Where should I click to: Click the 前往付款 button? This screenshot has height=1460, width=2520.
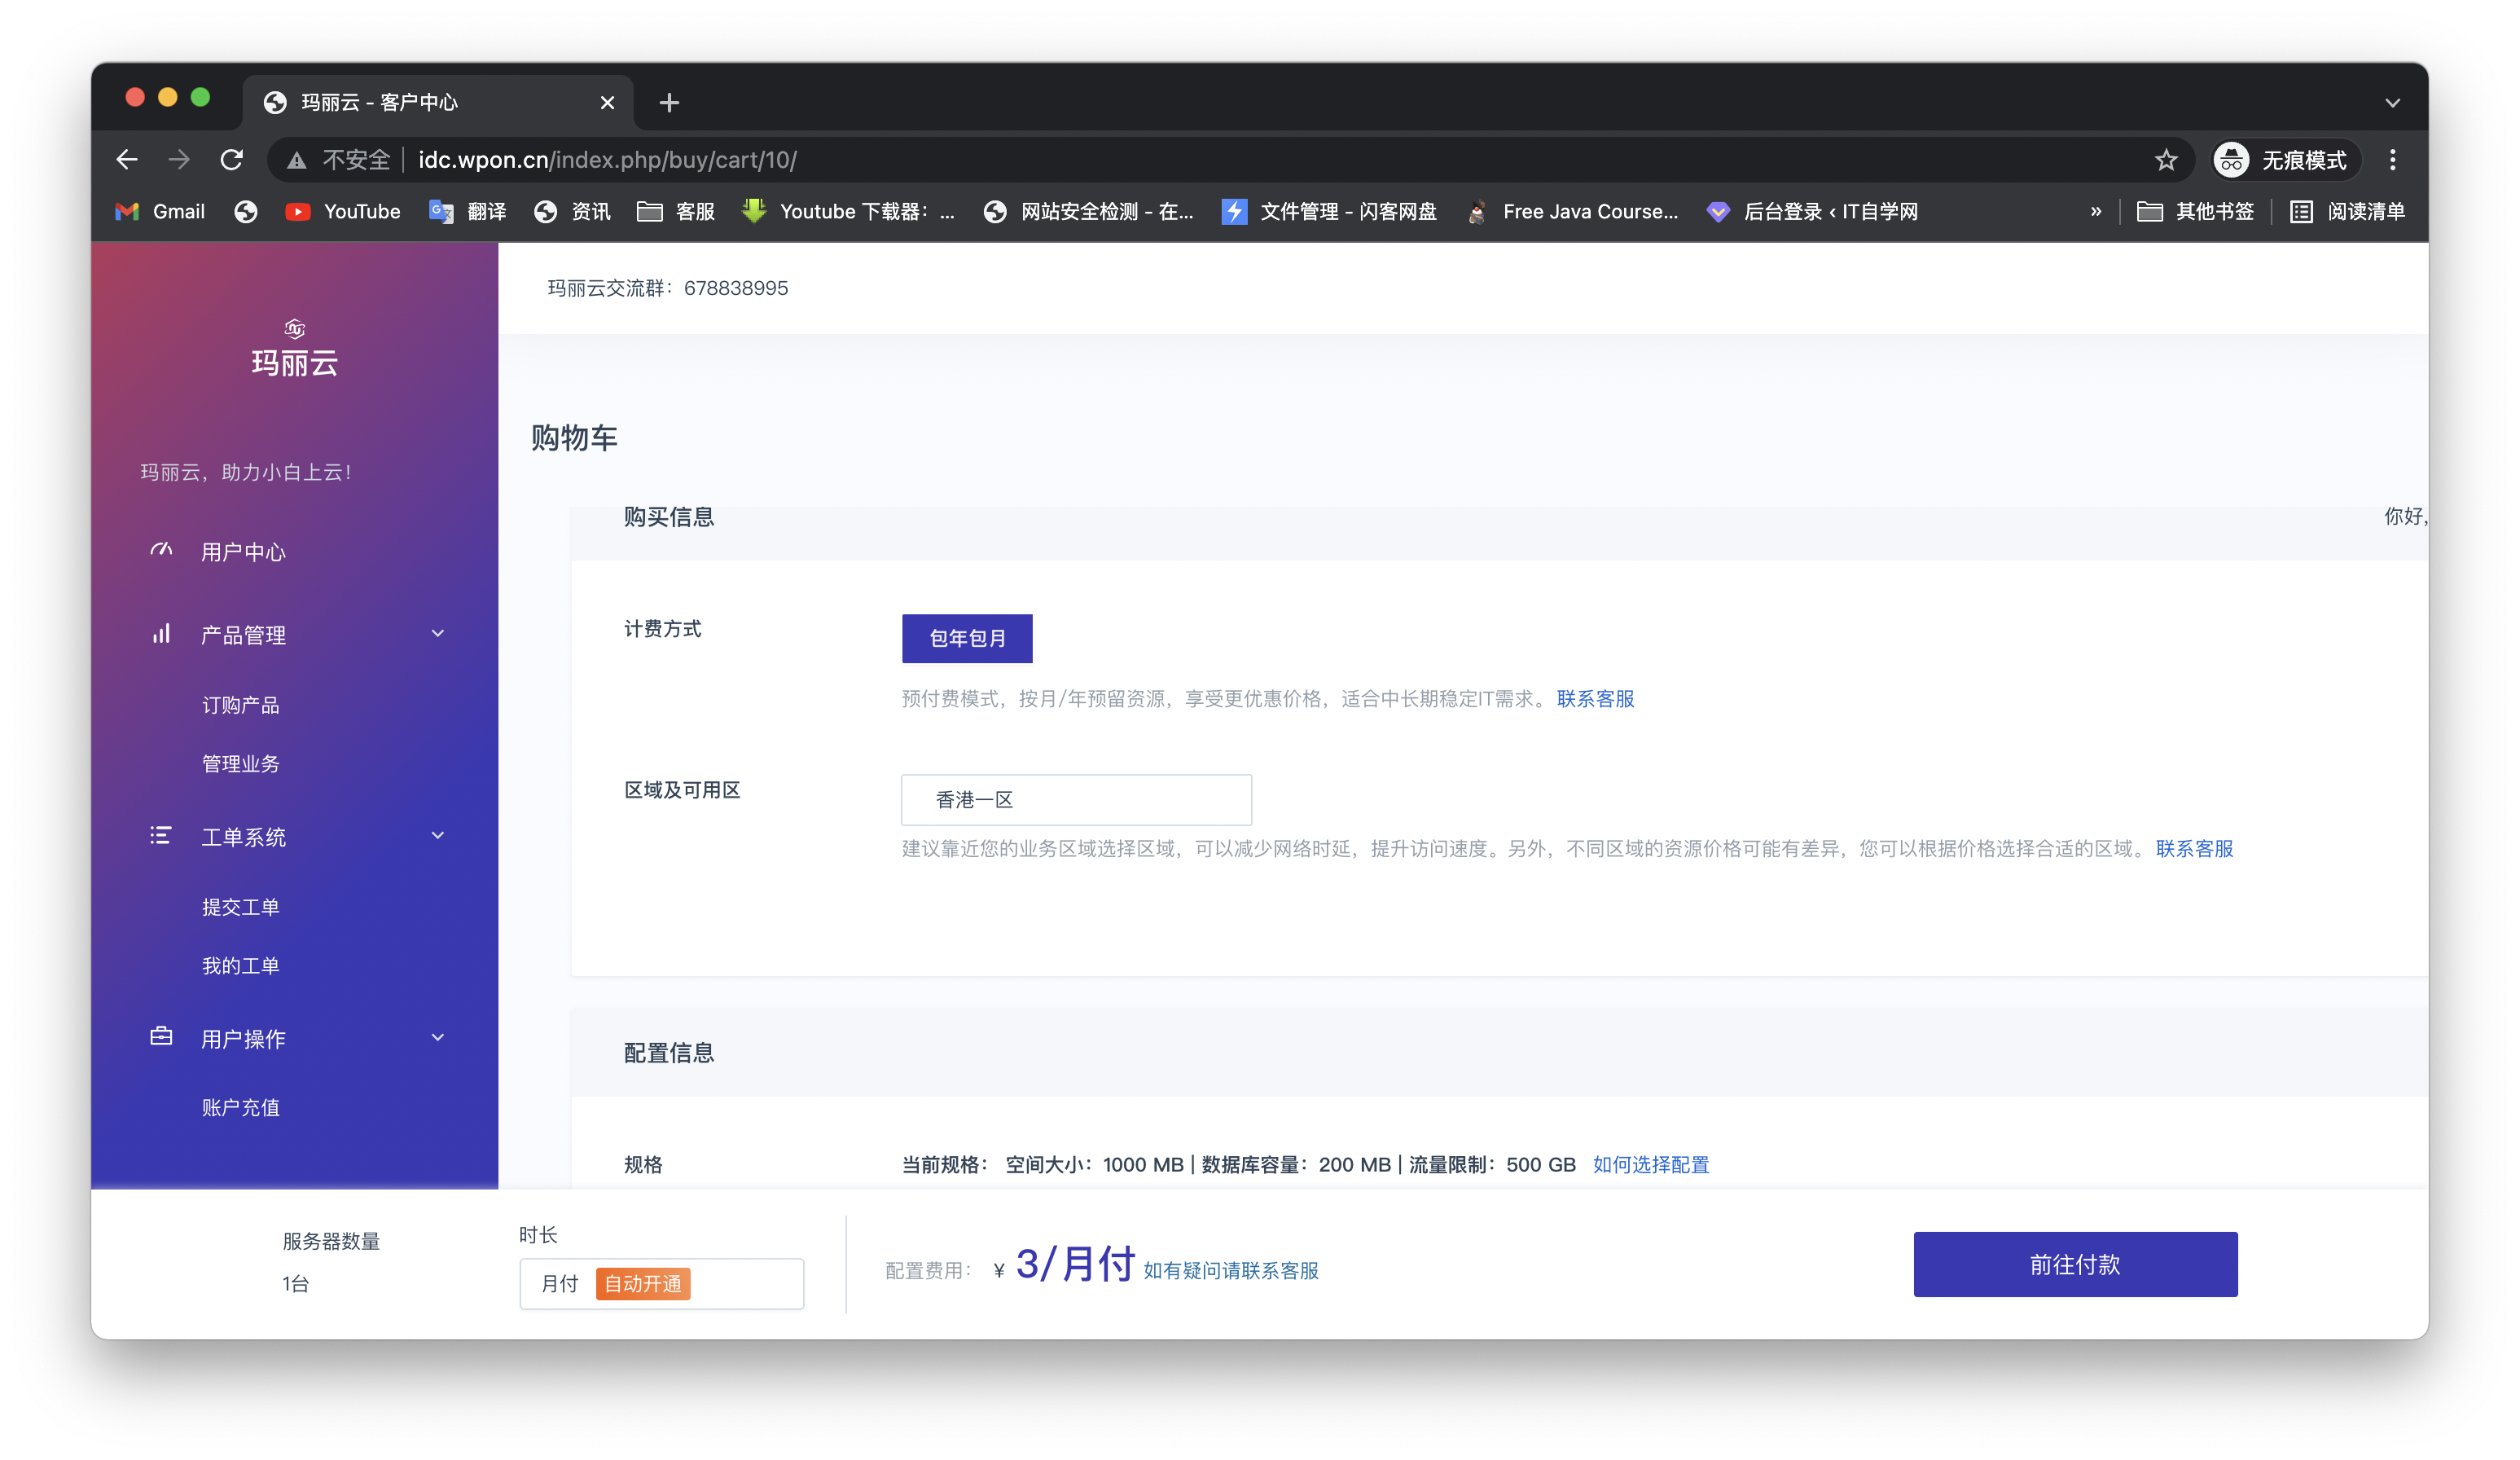pyautogui.click(x=2075, y=1265)
